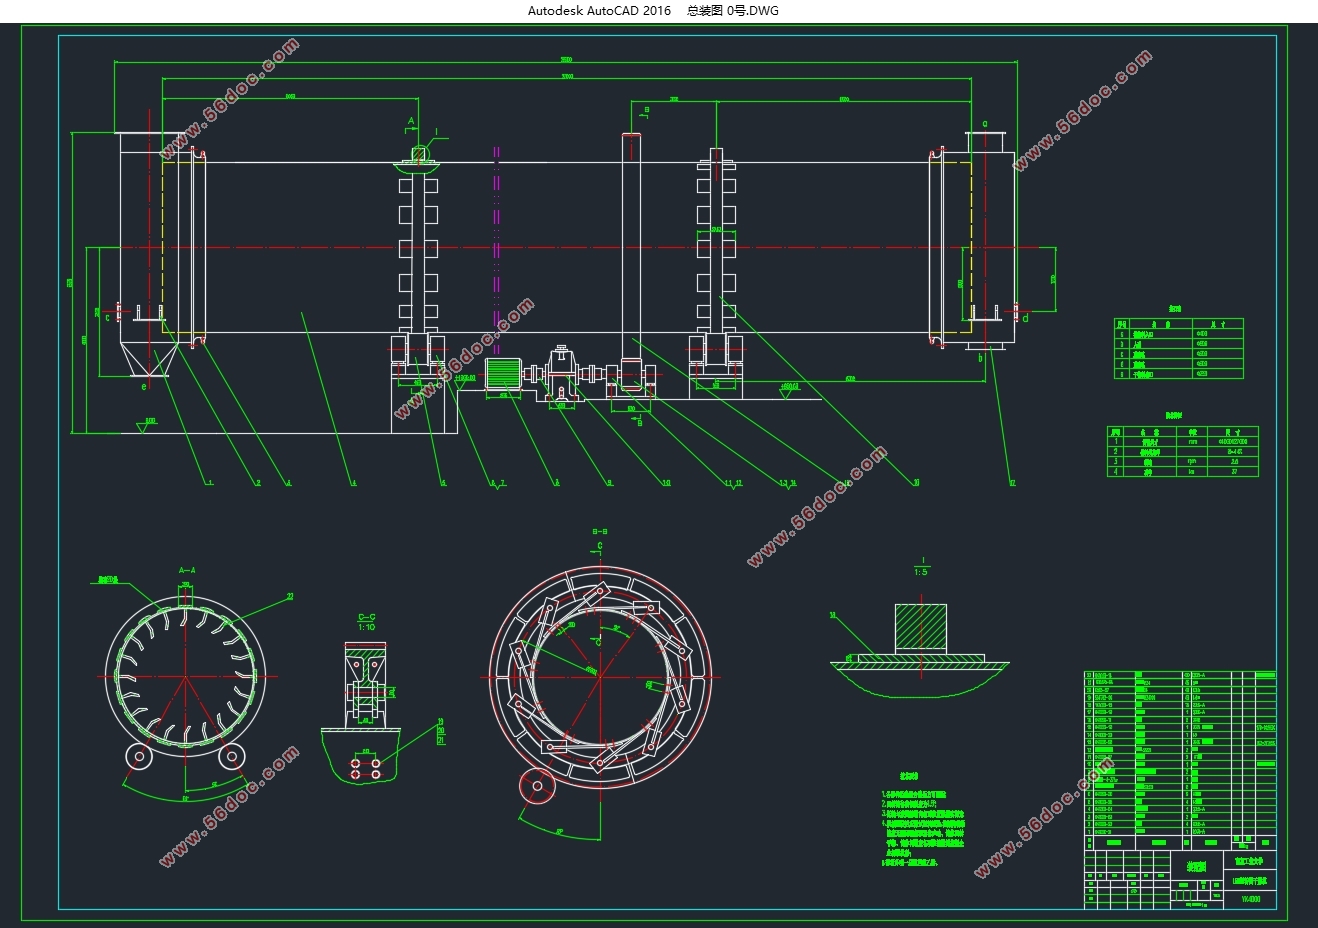Select the "A-A" section view label
This screenshot has height=928, width=1318.
[x=187, y=570]
